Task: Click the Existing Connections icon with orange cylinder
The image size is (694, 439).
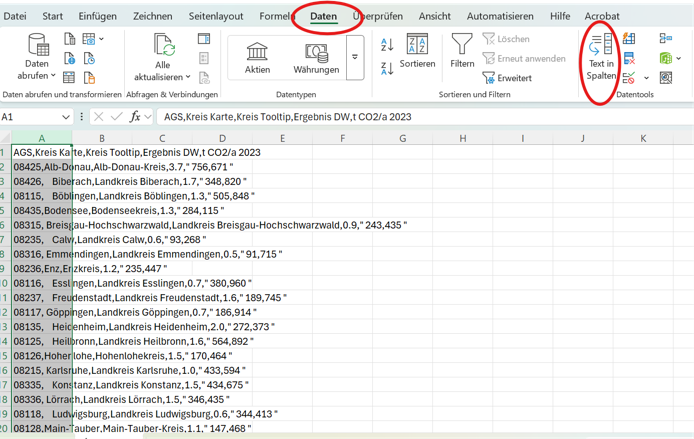Action: (x=89, y=78)
